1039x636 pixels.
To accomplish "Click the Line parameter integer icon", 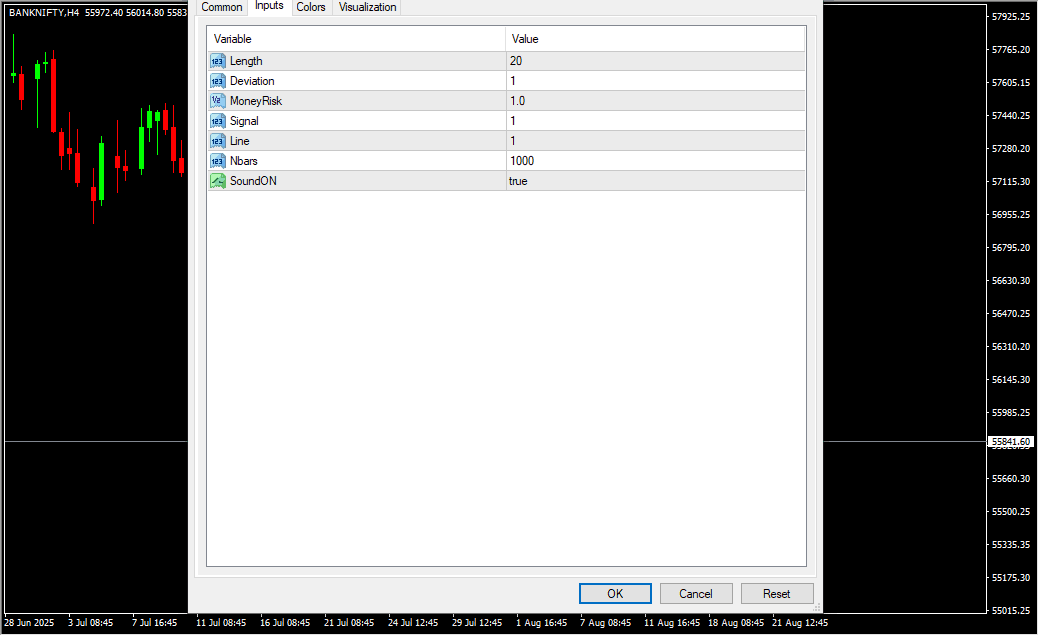I will pyautogui.click(x=217, y=141).
